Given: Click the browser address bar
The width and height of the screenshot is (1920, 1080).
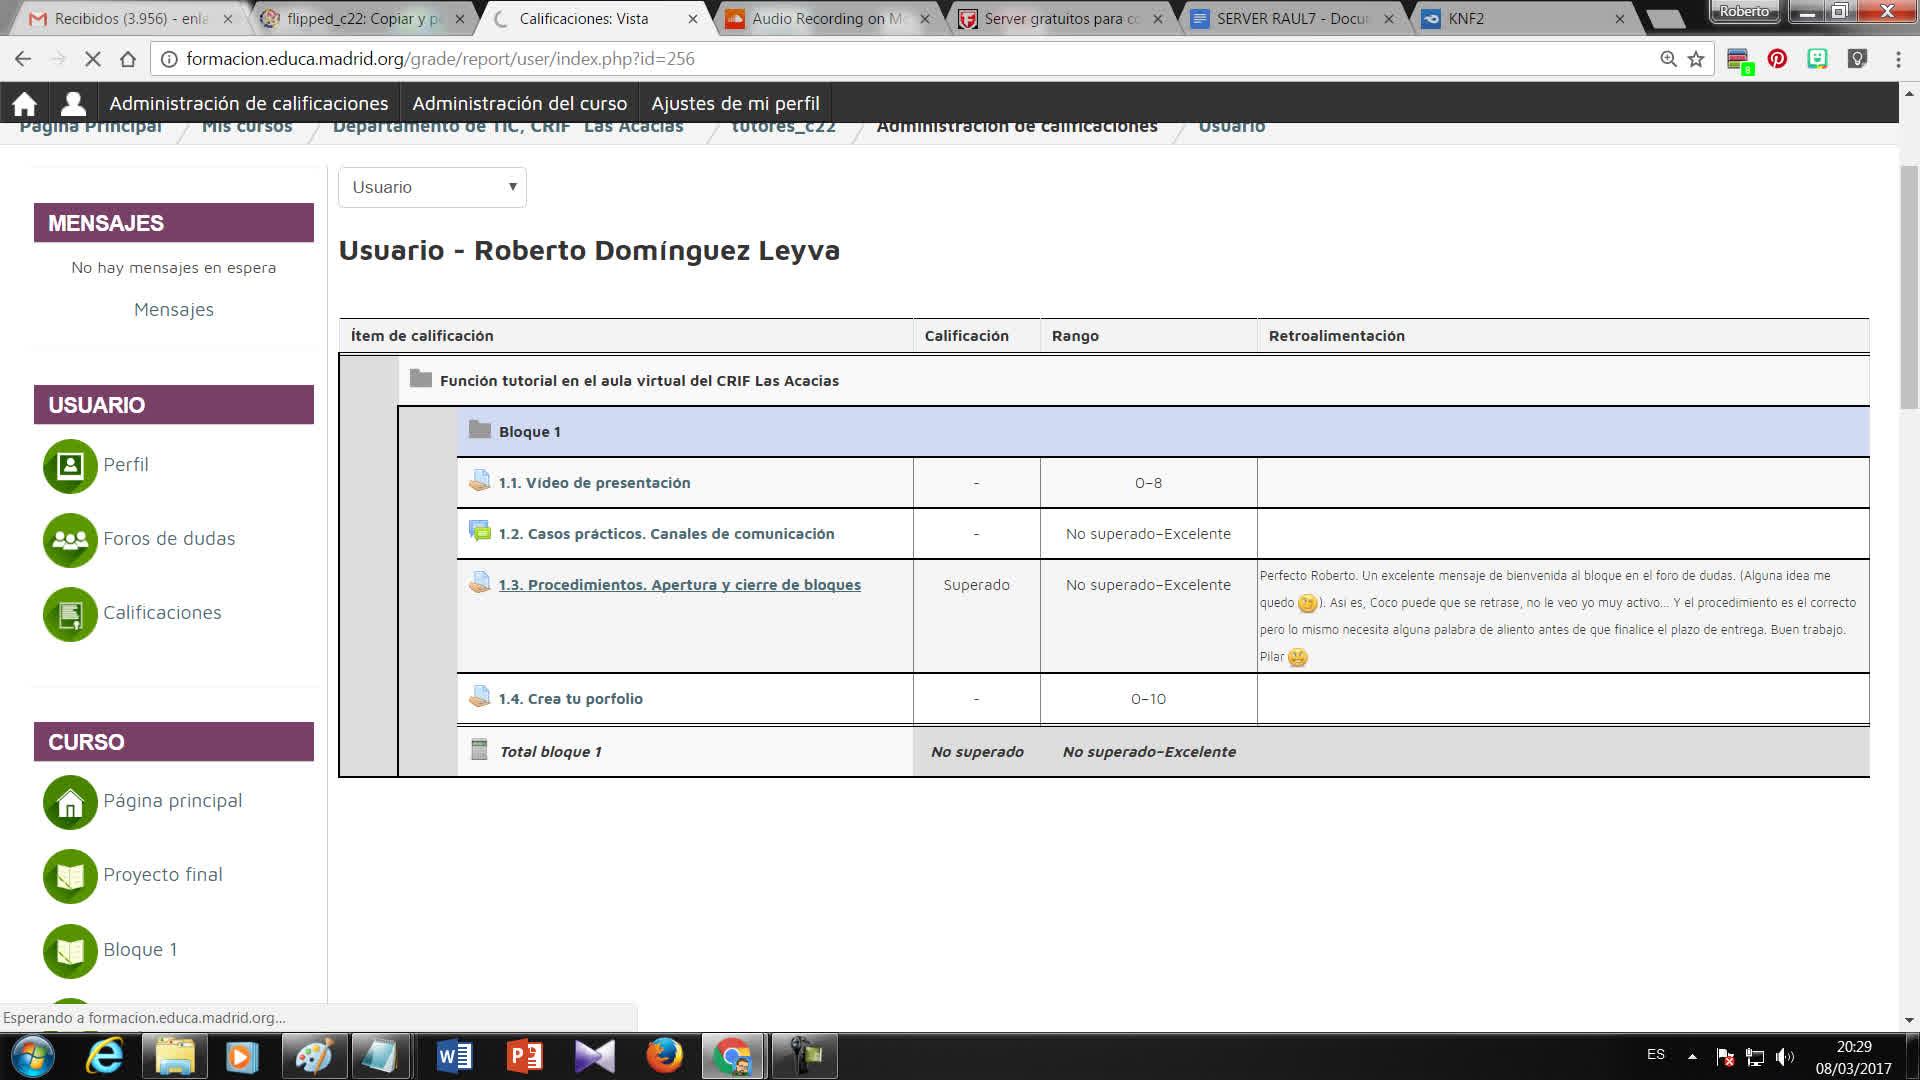Looking at the screenshot, I should click(900, 59).
